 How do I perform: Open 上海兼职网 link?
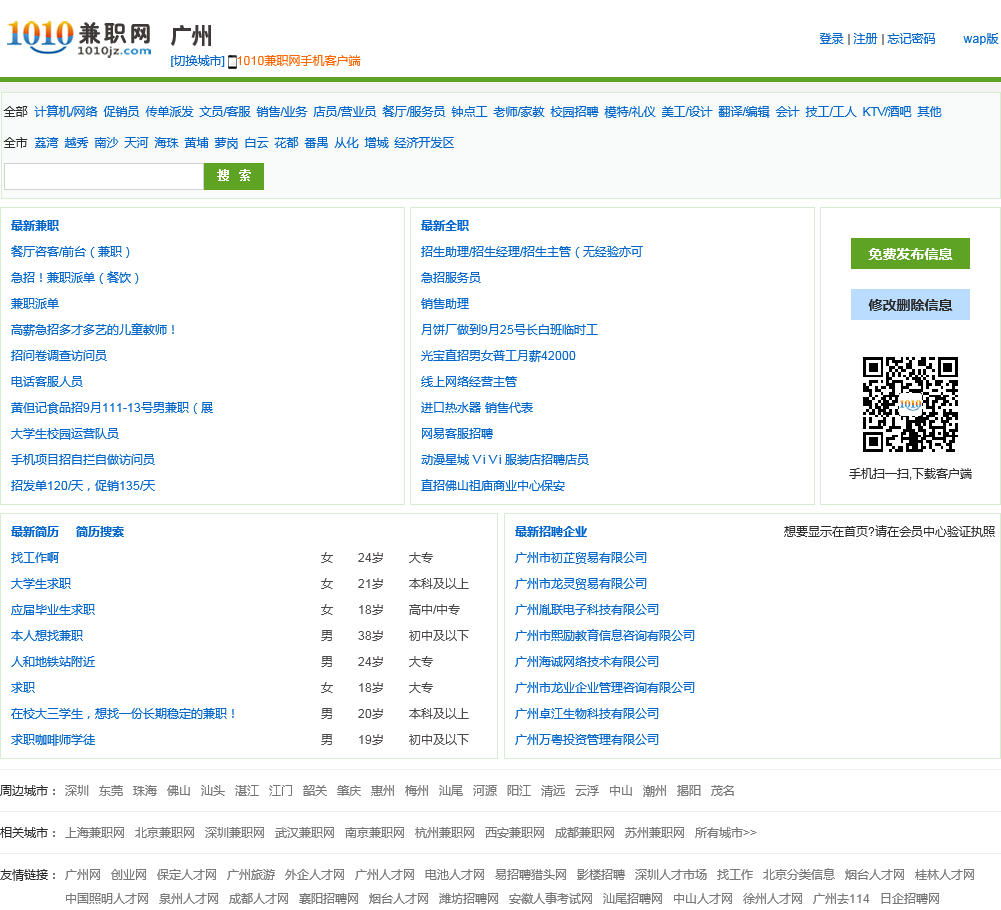94,833
